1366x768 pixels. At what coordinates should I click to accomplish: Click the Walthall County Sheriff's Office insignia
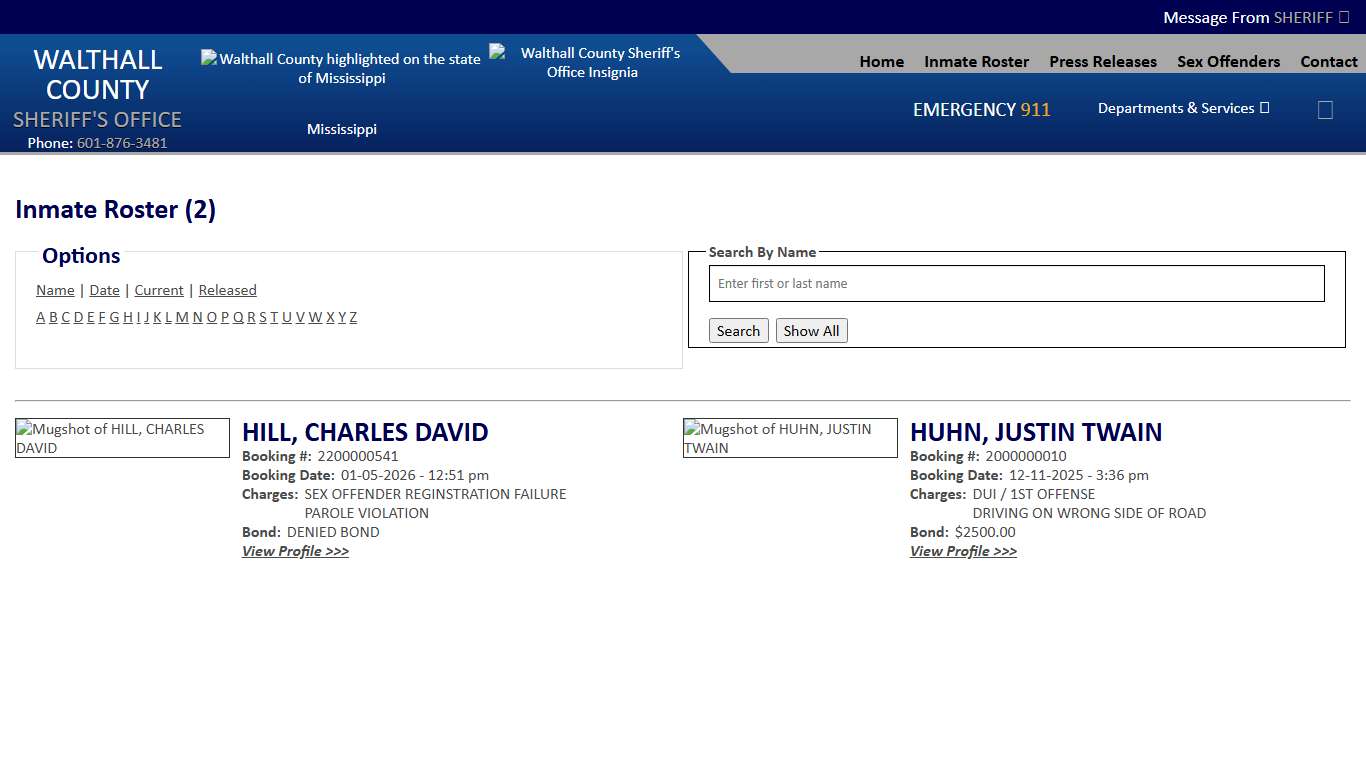[592, 62]
